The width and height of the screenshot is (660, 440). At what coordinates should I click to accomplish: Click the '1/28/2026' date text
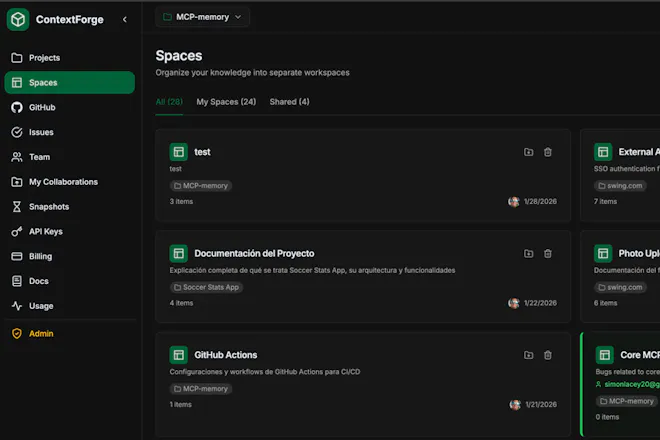(540, 202)
